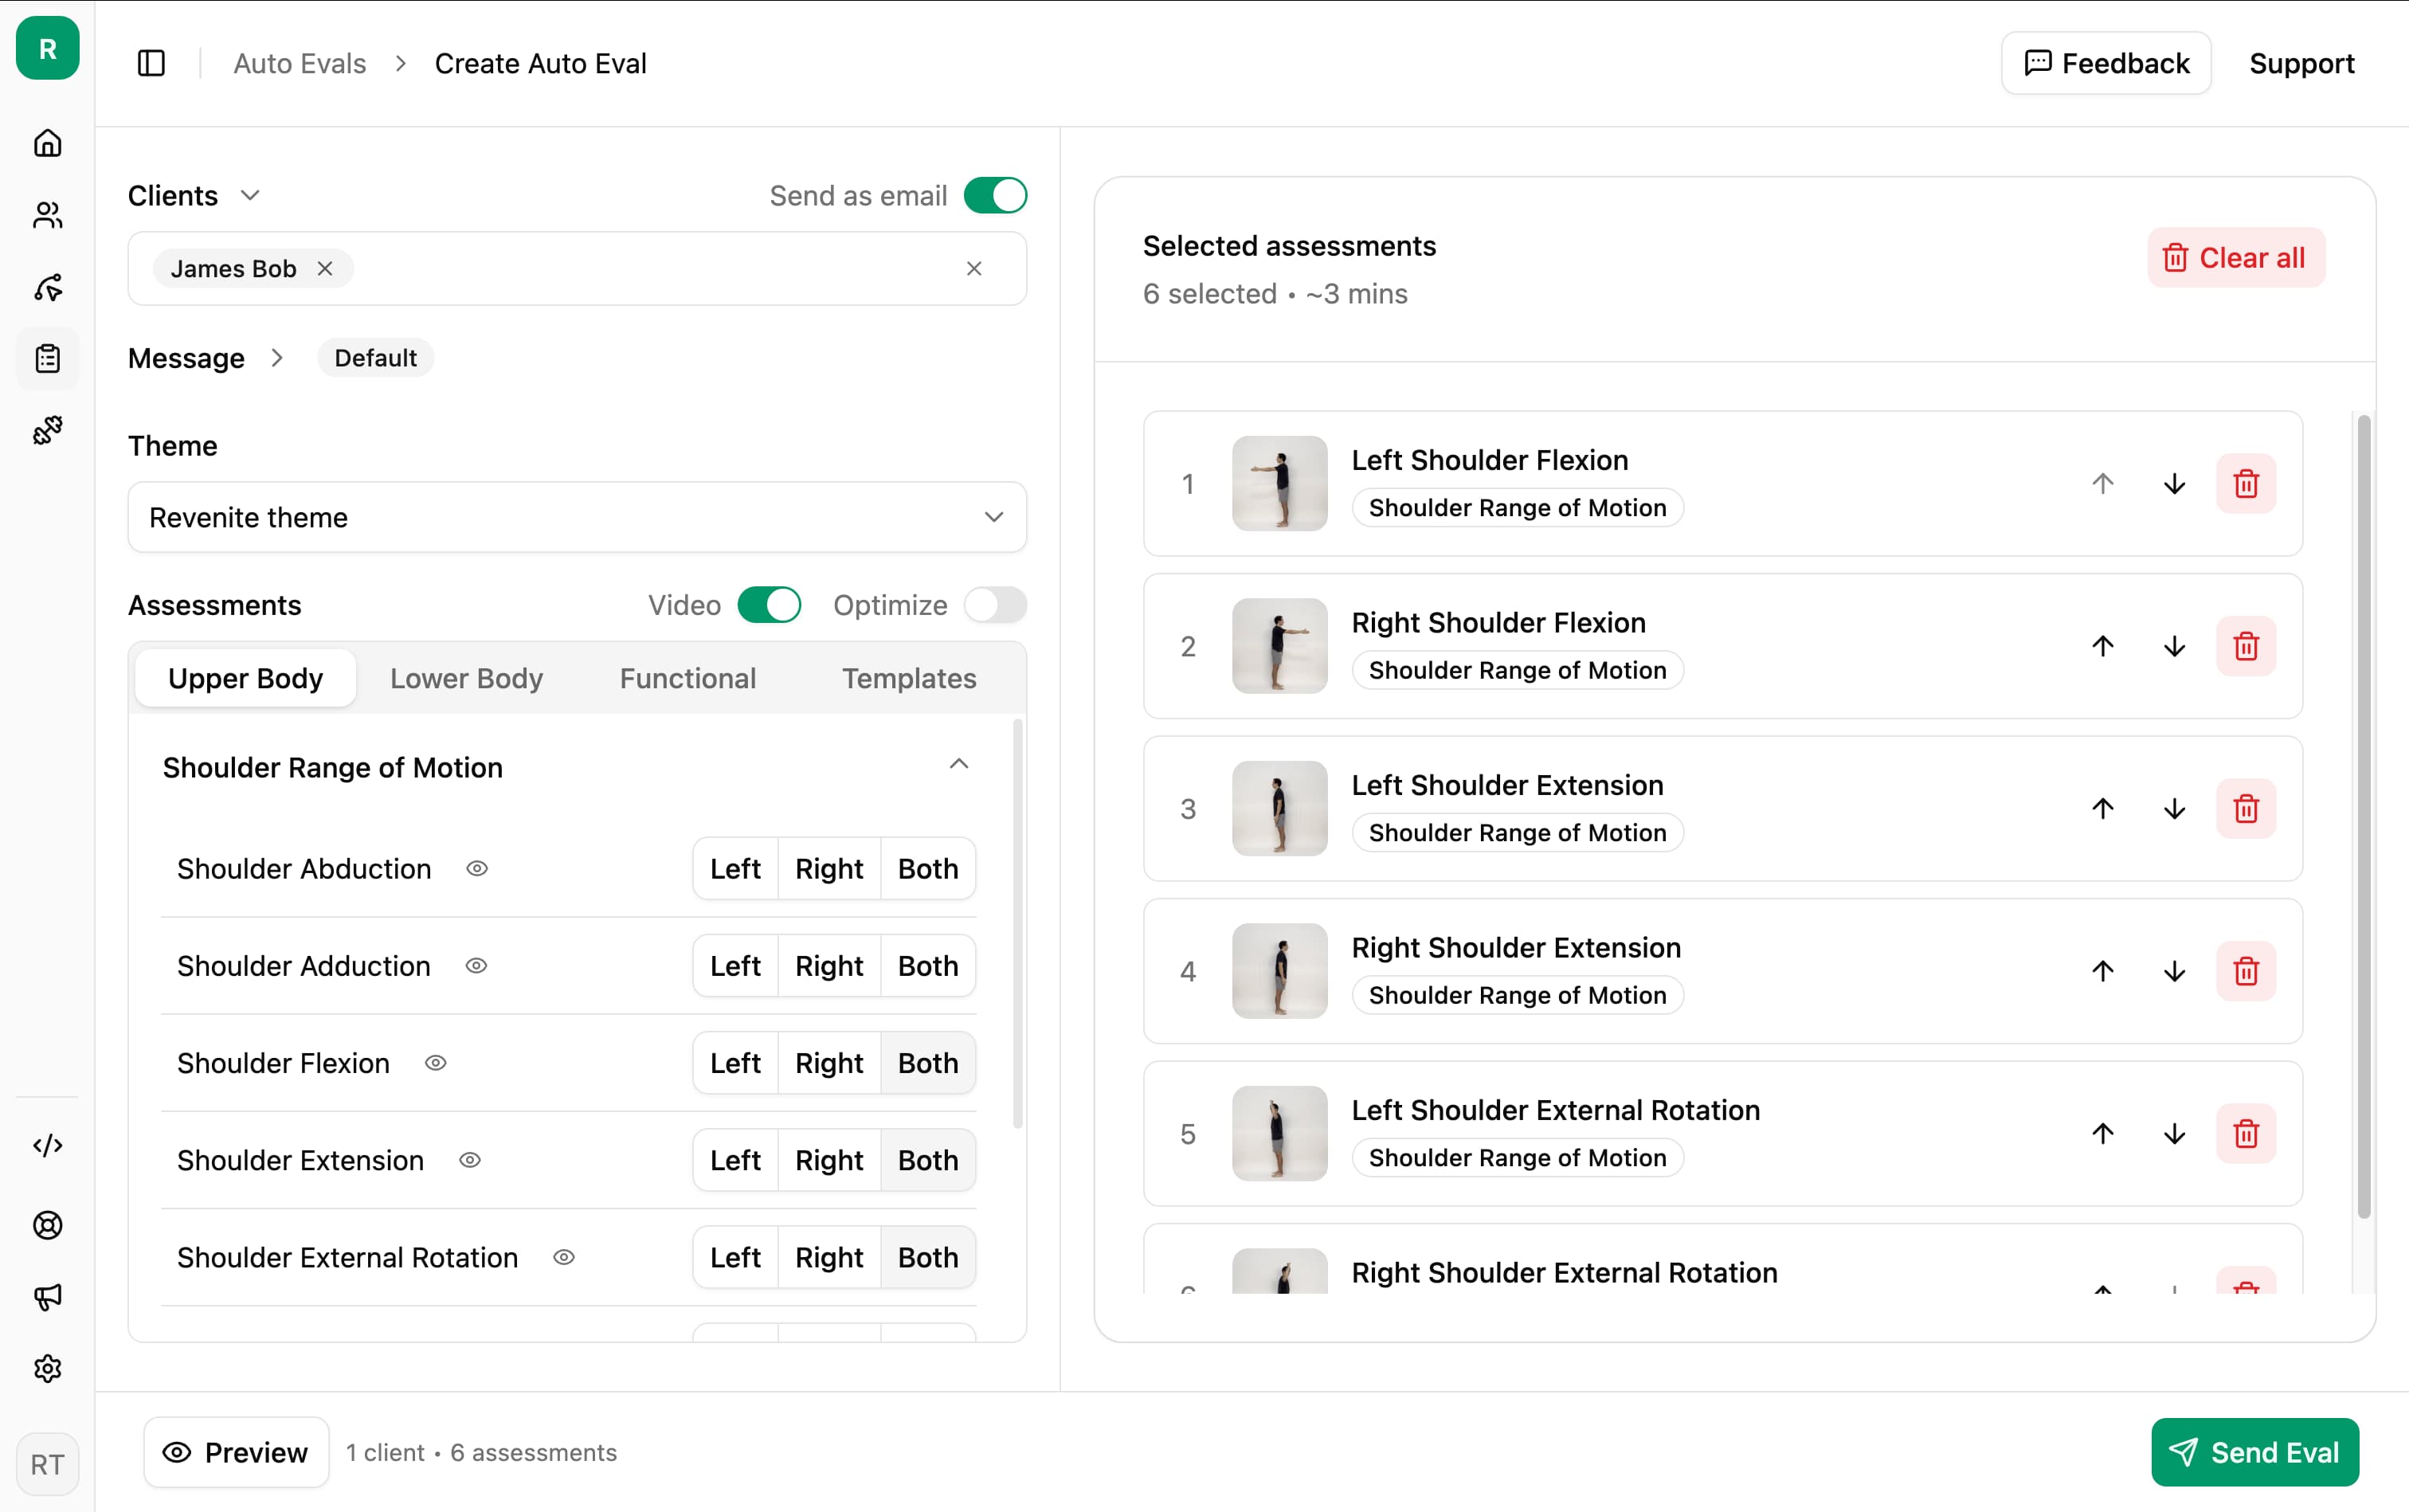Open the megaphone announcements icon
2409x1512 pixels.
tap(47, 1297)
